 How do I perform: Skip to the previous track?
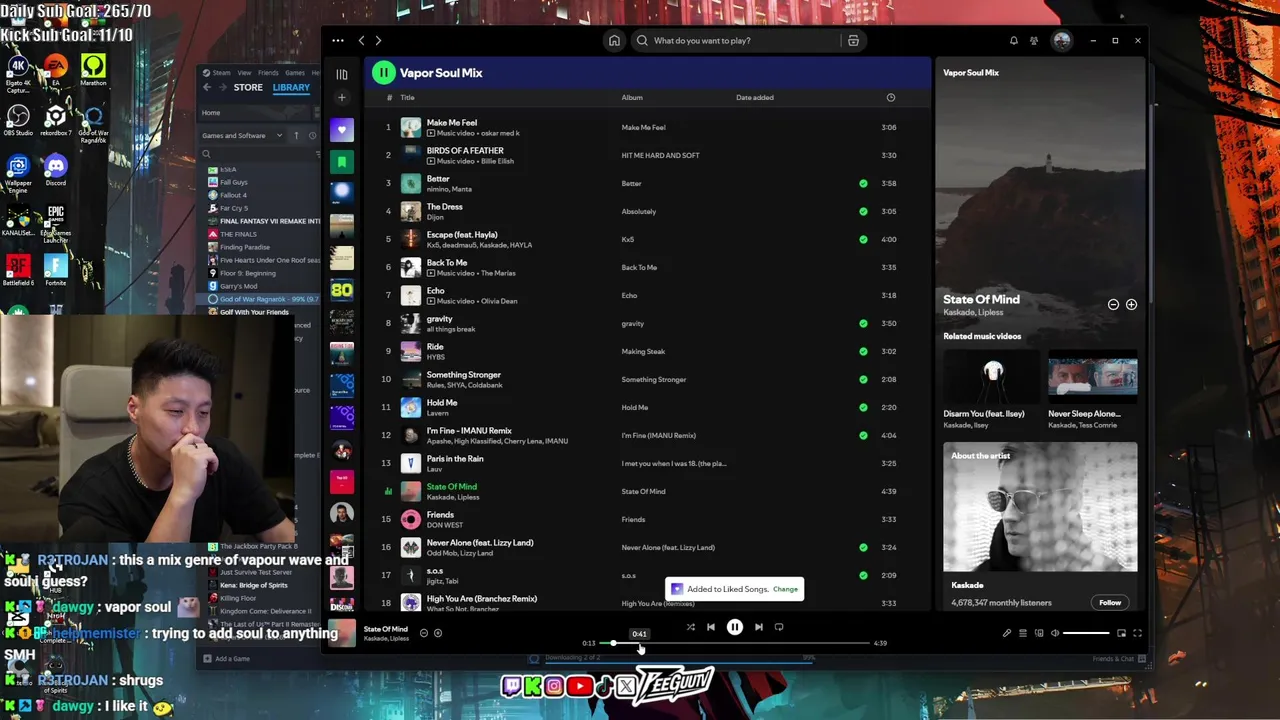[x=711, y=627]
